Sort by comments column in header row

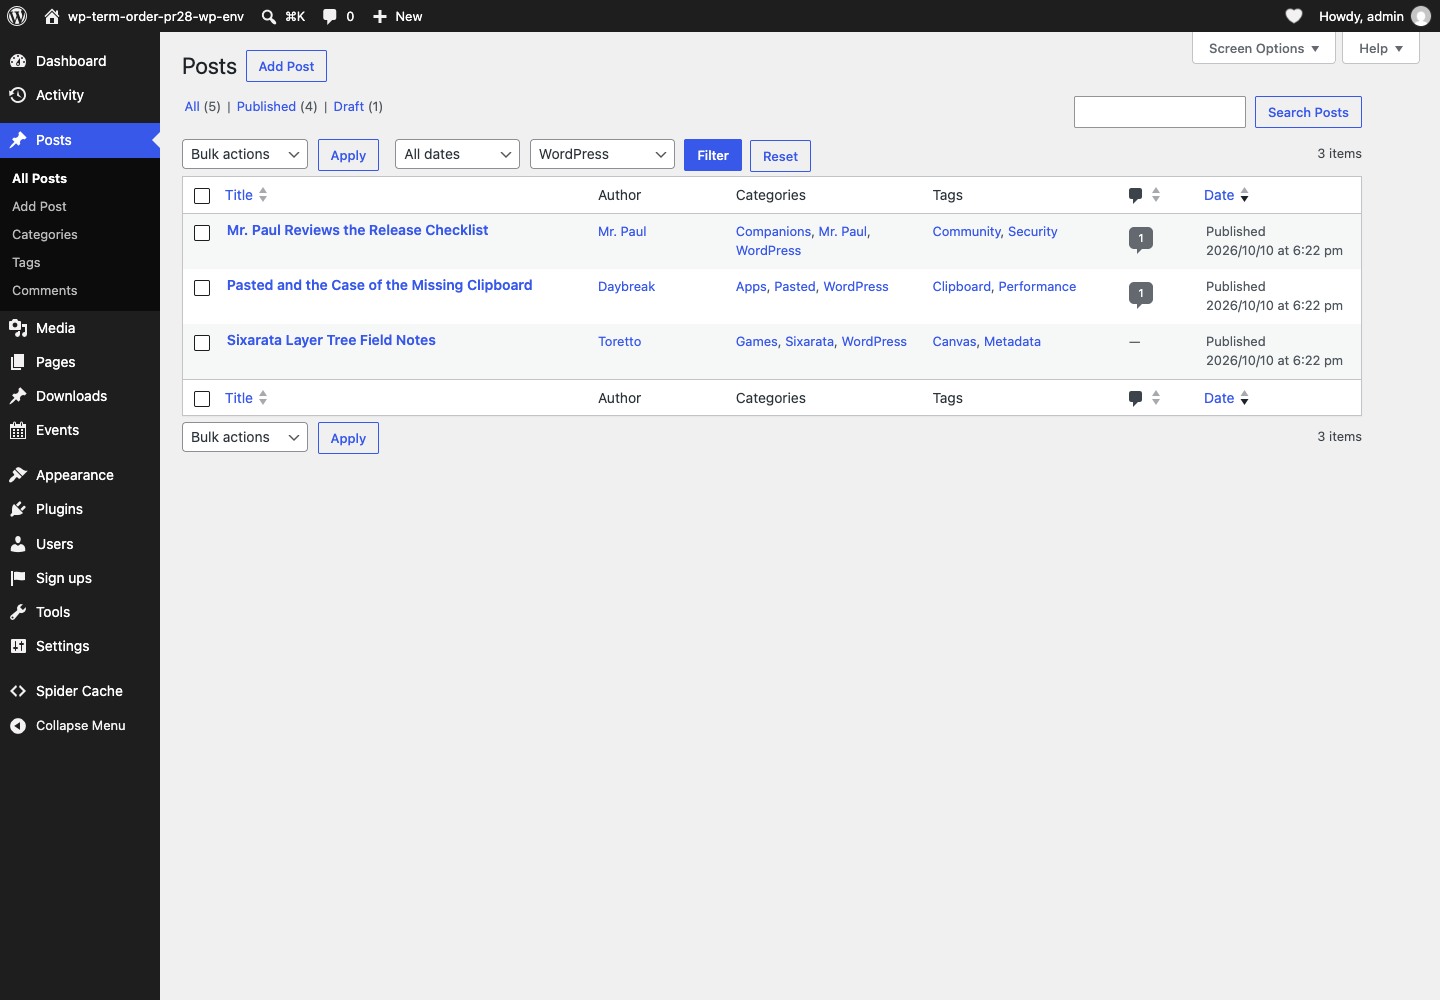click(1144, 195)
